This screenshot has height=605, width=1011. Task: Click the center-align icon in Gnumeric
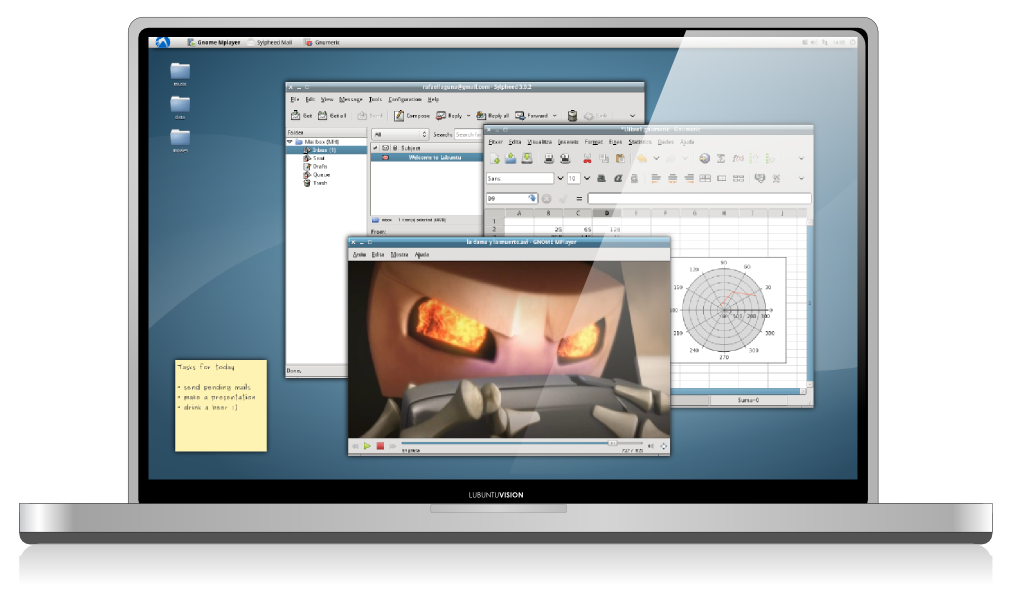coord(673,178)
